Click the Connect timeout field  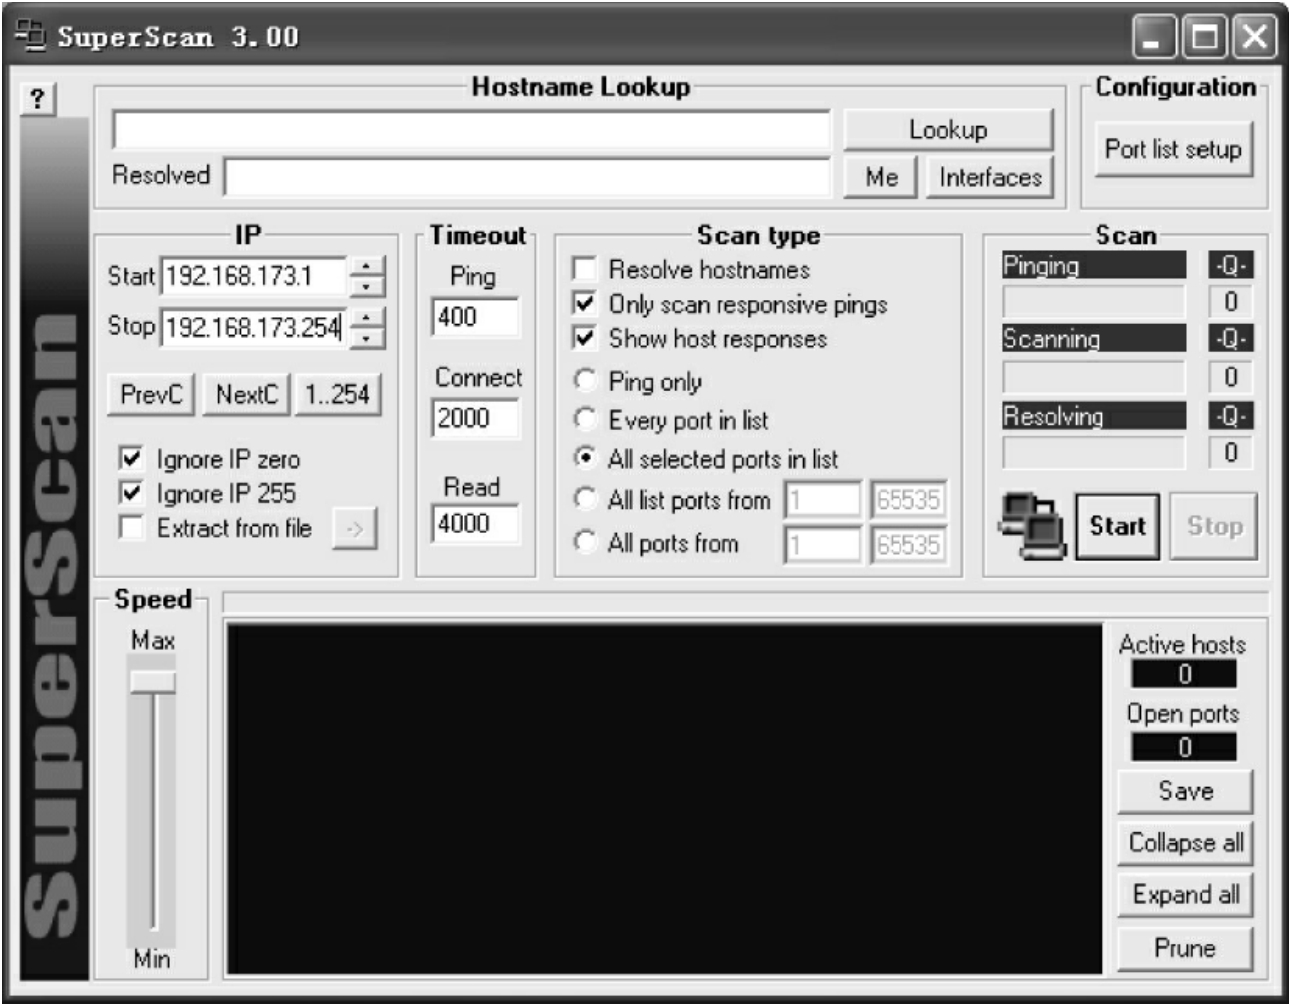(x=475, y=418)
